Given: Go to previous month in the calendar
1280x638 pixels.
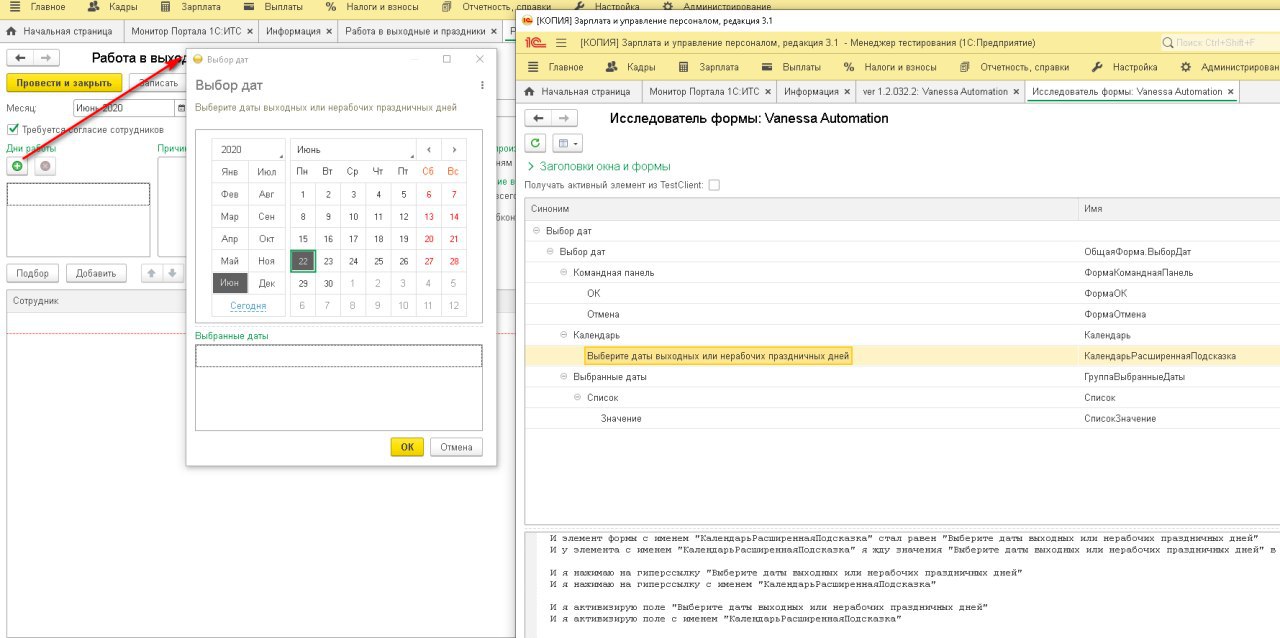Looking at the screenshot, I should (429, 149).
